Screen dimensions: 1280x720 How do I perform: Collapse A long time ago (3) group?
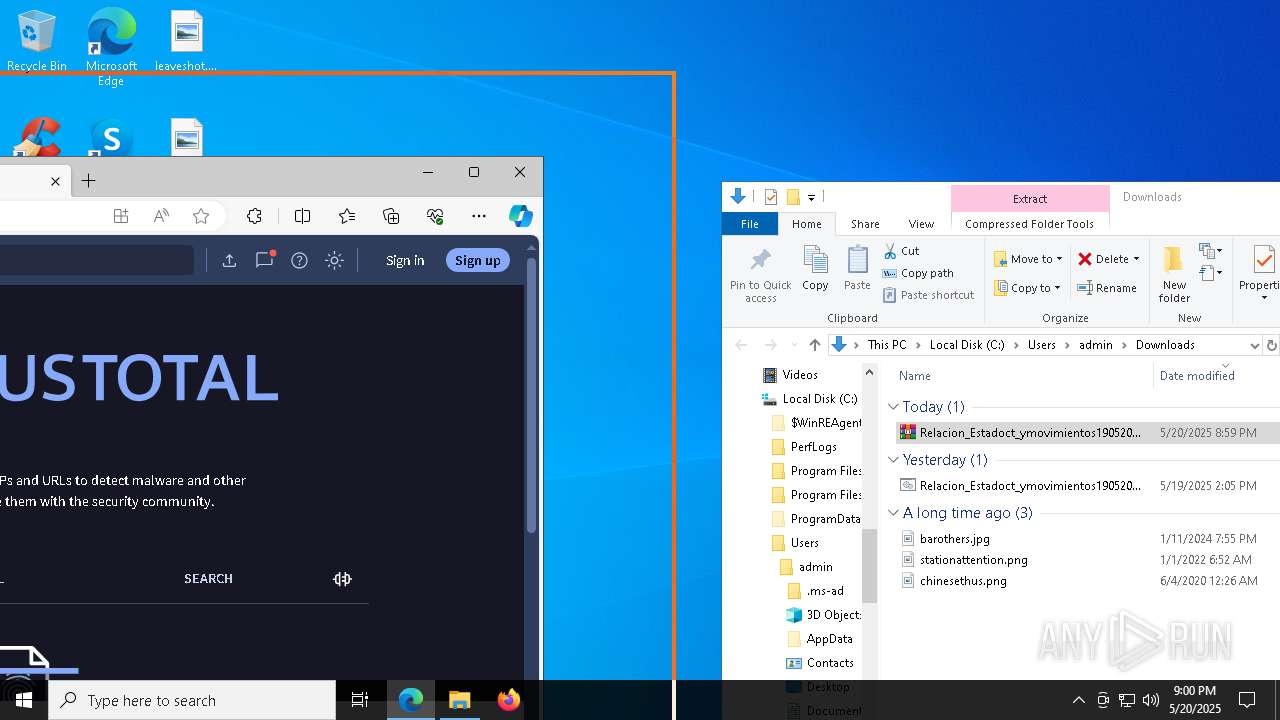[x=893, y=513]
